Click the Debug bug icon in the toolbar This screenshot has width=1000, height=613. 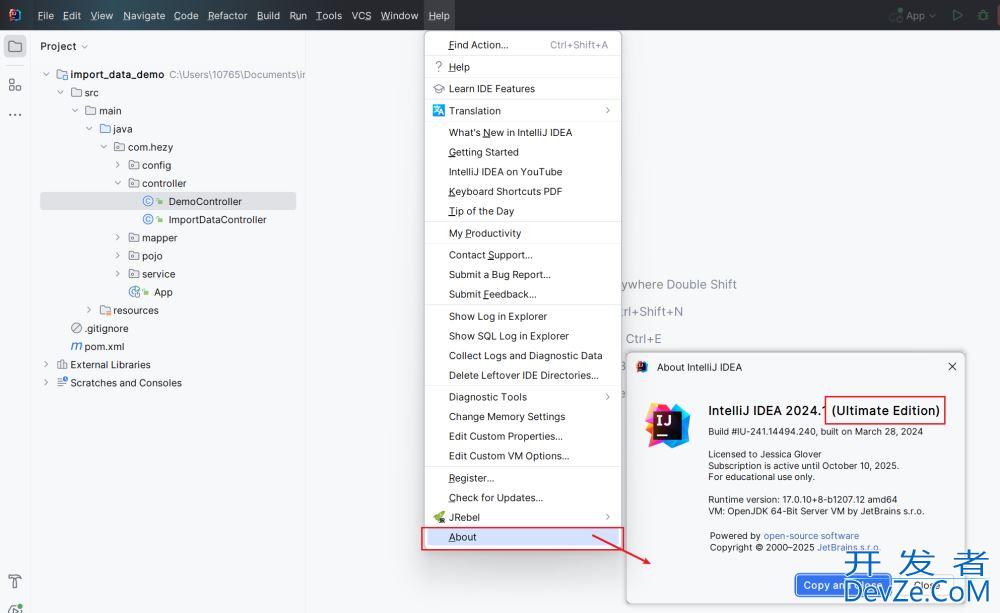pyautogui.click(x=983, y=15)
